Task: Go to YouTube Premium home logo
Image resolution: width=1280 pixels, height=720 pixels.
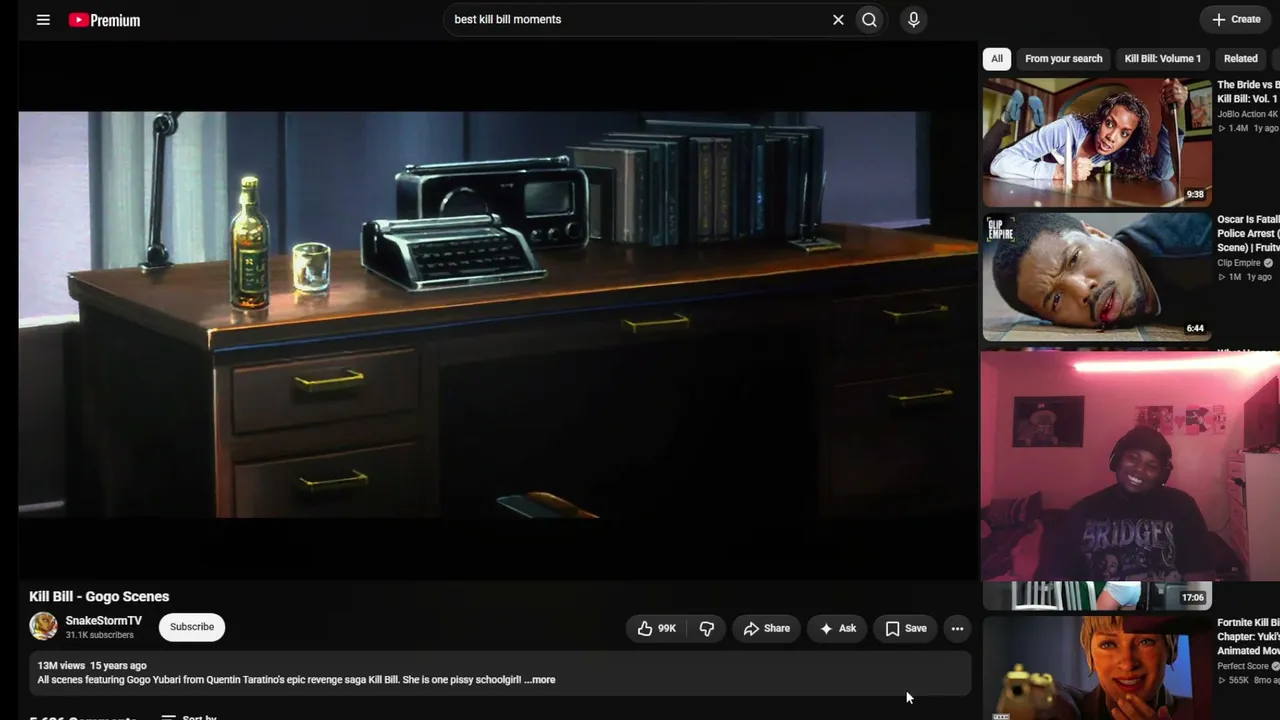Action: click(x=104, y=20)
